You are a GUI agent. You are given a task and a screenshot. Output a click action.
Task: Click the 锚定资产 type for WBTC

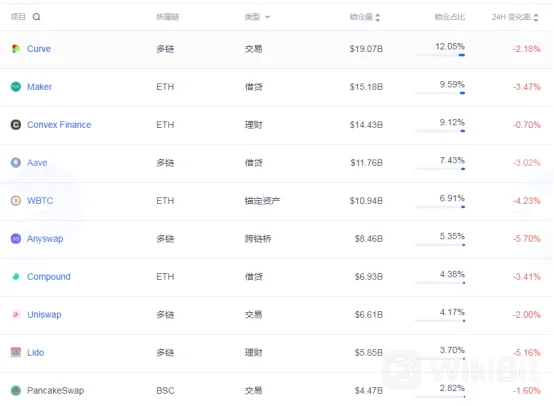(x=262, y=201)
